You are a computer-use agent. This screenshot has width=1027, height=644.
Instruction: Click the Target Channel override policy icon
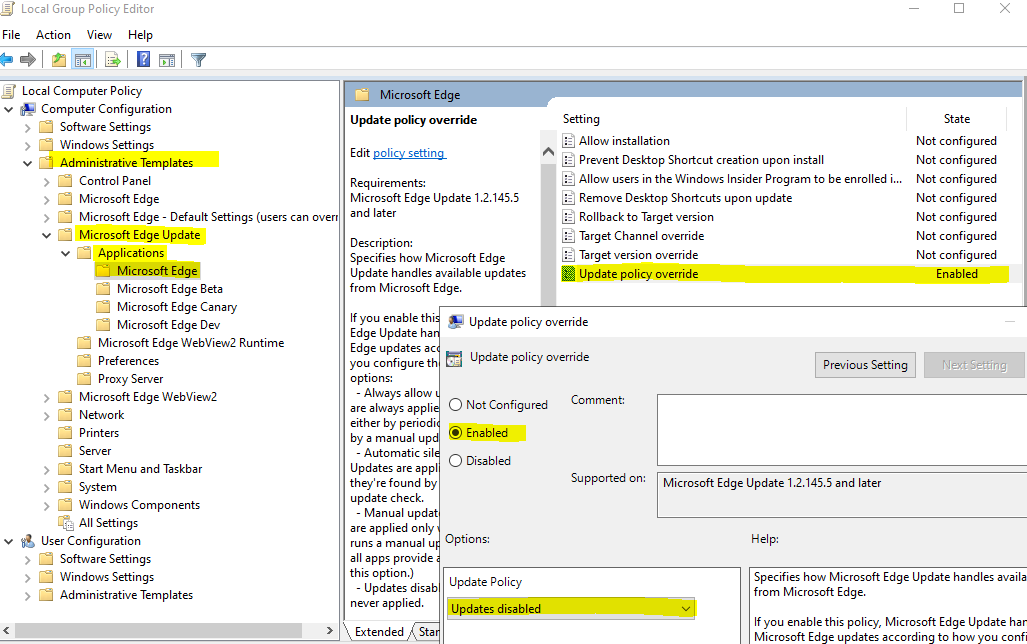569,236
